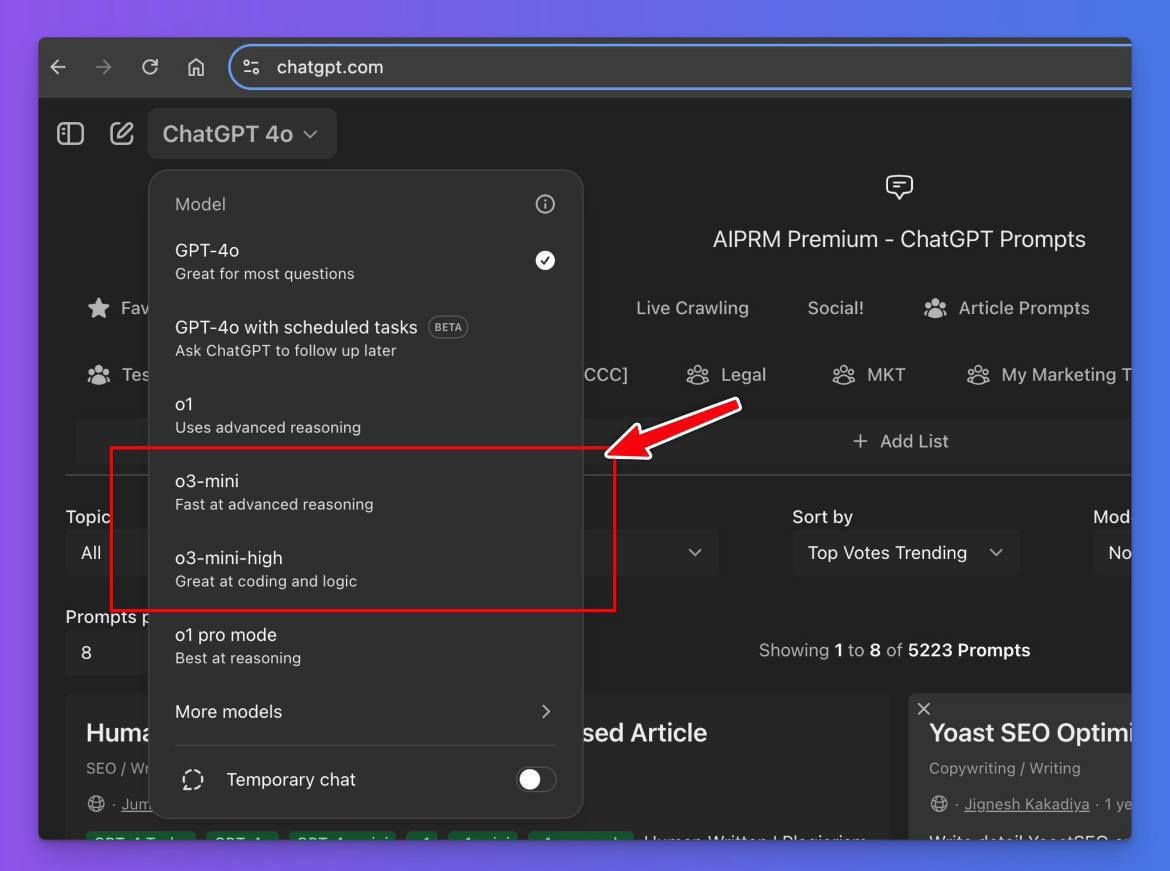Open the Top Votes Trending sort dropdown

point(906,553)
